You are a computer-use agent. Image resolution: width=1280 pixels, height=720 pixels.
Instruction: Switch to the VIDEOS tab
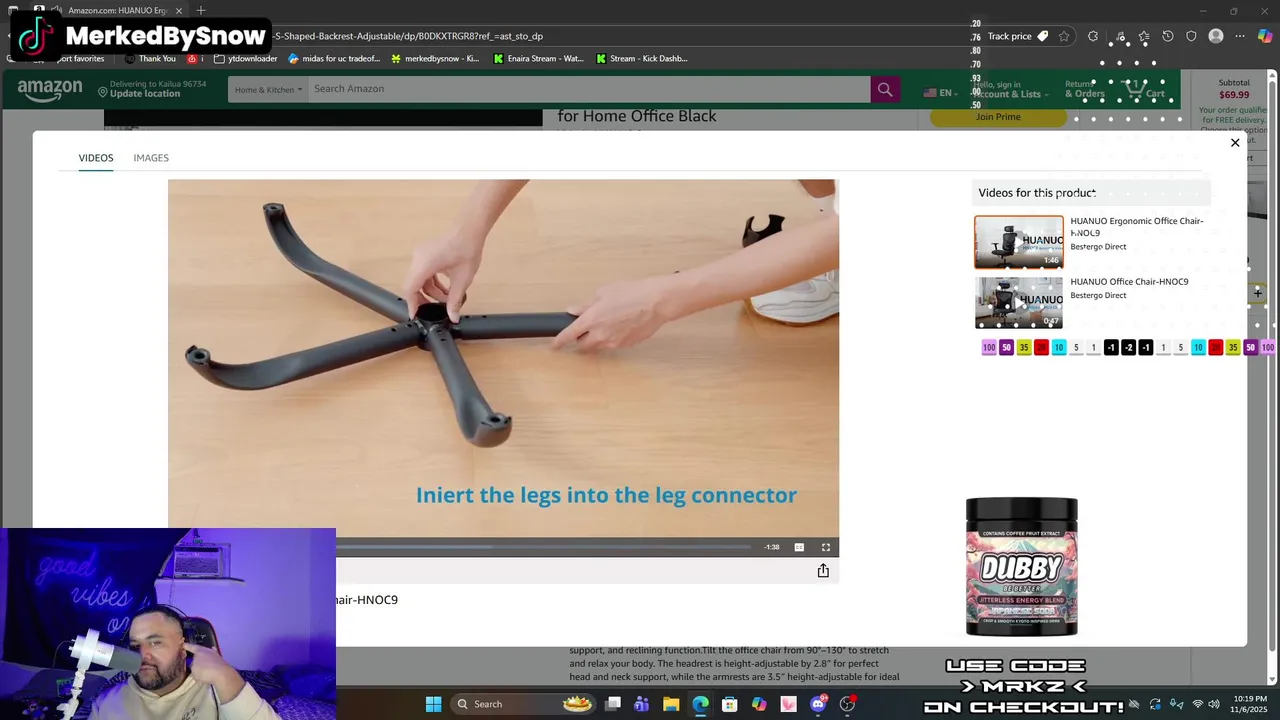point(96,158)
